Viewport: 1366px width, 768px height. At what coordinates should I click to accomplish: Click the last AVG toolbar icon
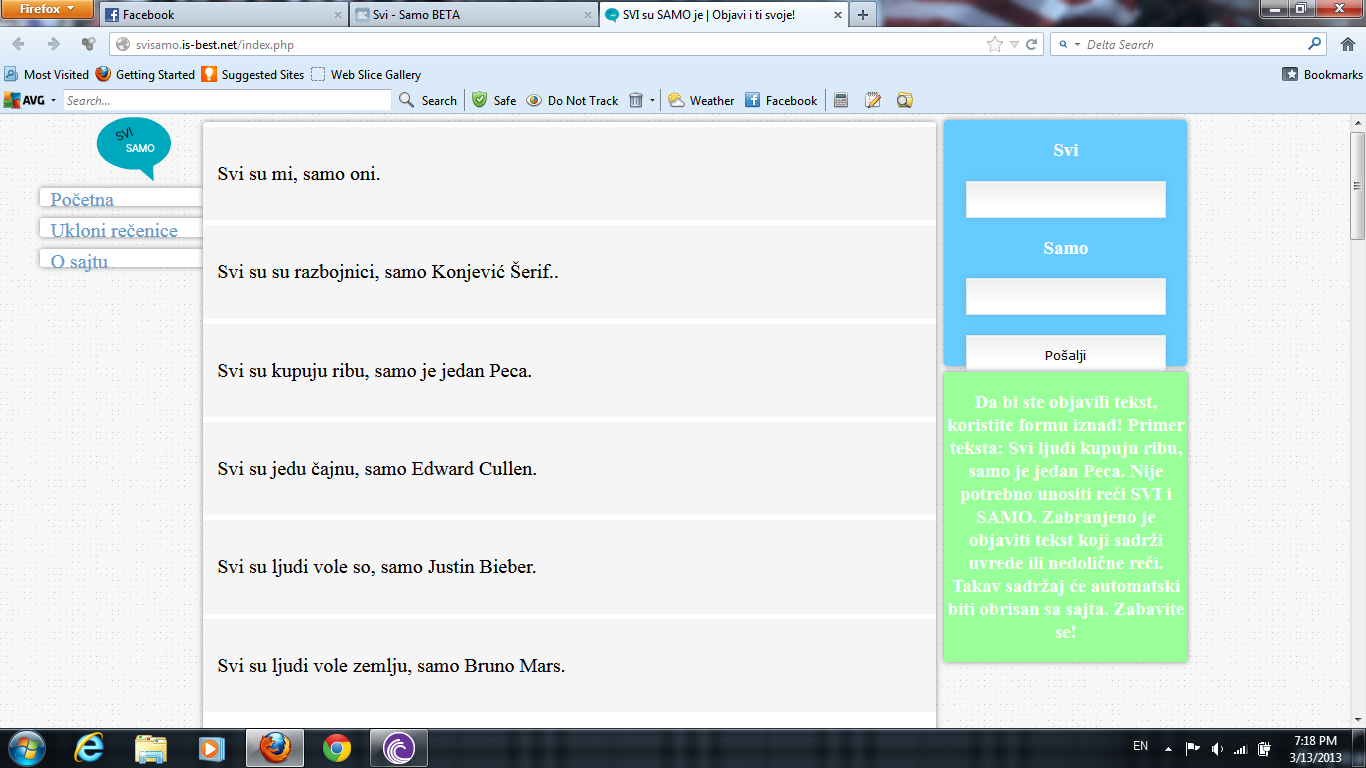905,100
